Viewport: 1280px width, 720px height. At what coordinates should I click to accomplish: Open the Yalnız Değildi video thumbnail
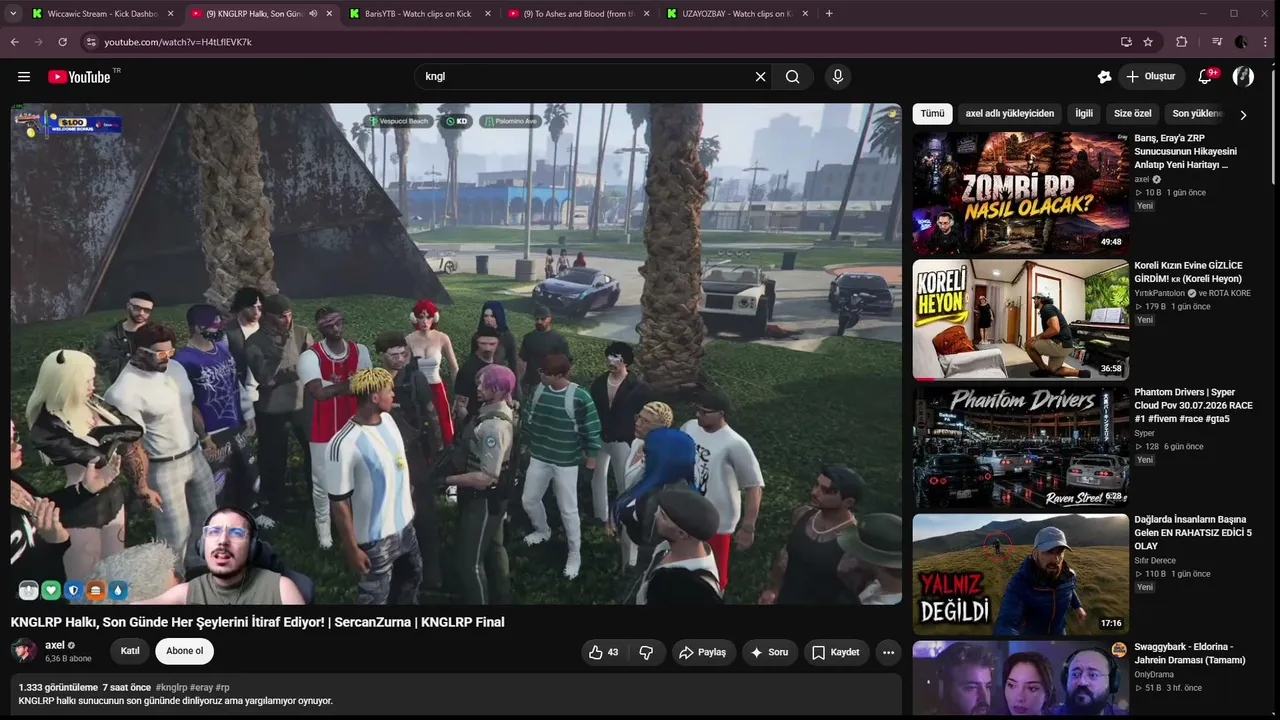pos(1020,574)
